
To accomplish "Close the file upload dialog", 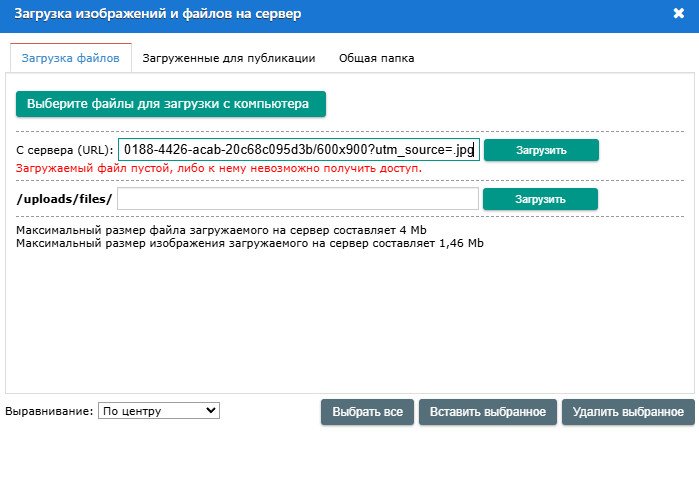I will (x=679, y=14).
